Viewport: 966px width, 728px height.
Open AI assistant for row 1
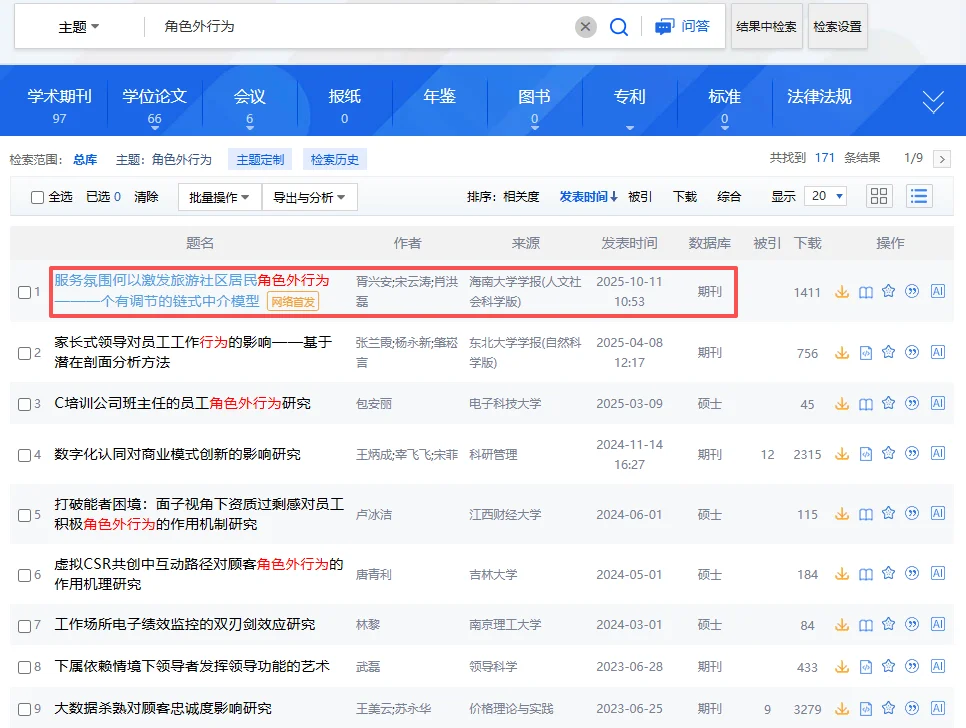(938, 291)
